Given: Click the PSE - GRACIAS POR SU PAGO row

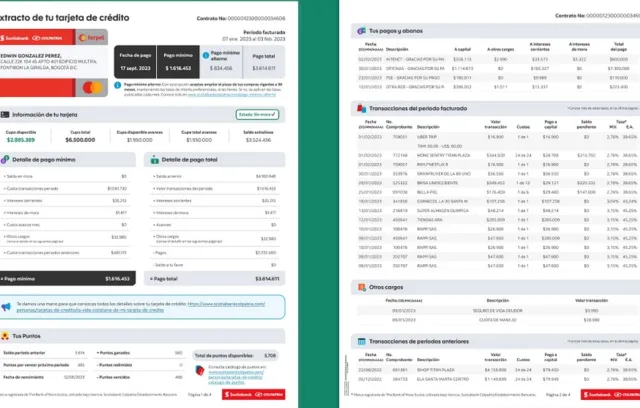Looking at the screenshot, I should tap(498, 78).
